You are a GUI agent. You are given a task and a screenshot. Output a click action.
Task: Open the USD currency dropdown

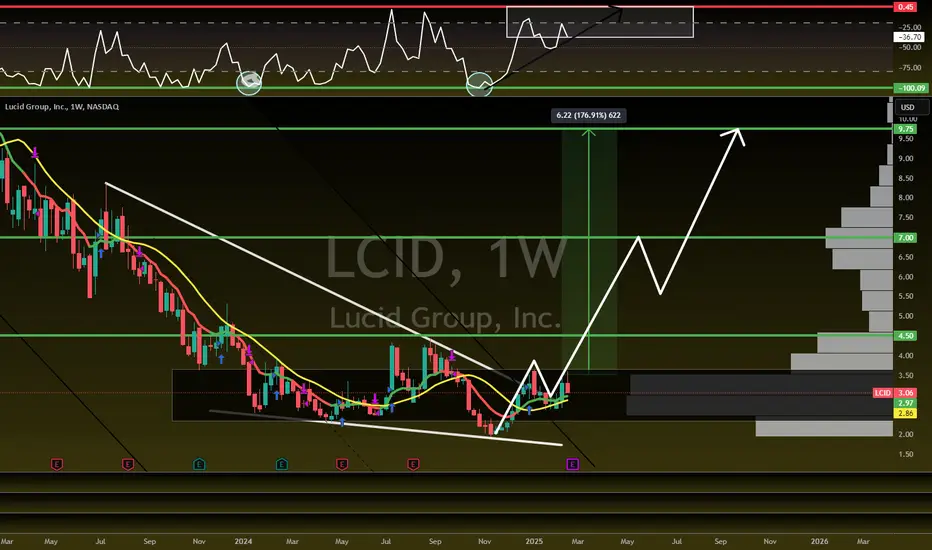[912, 107]
